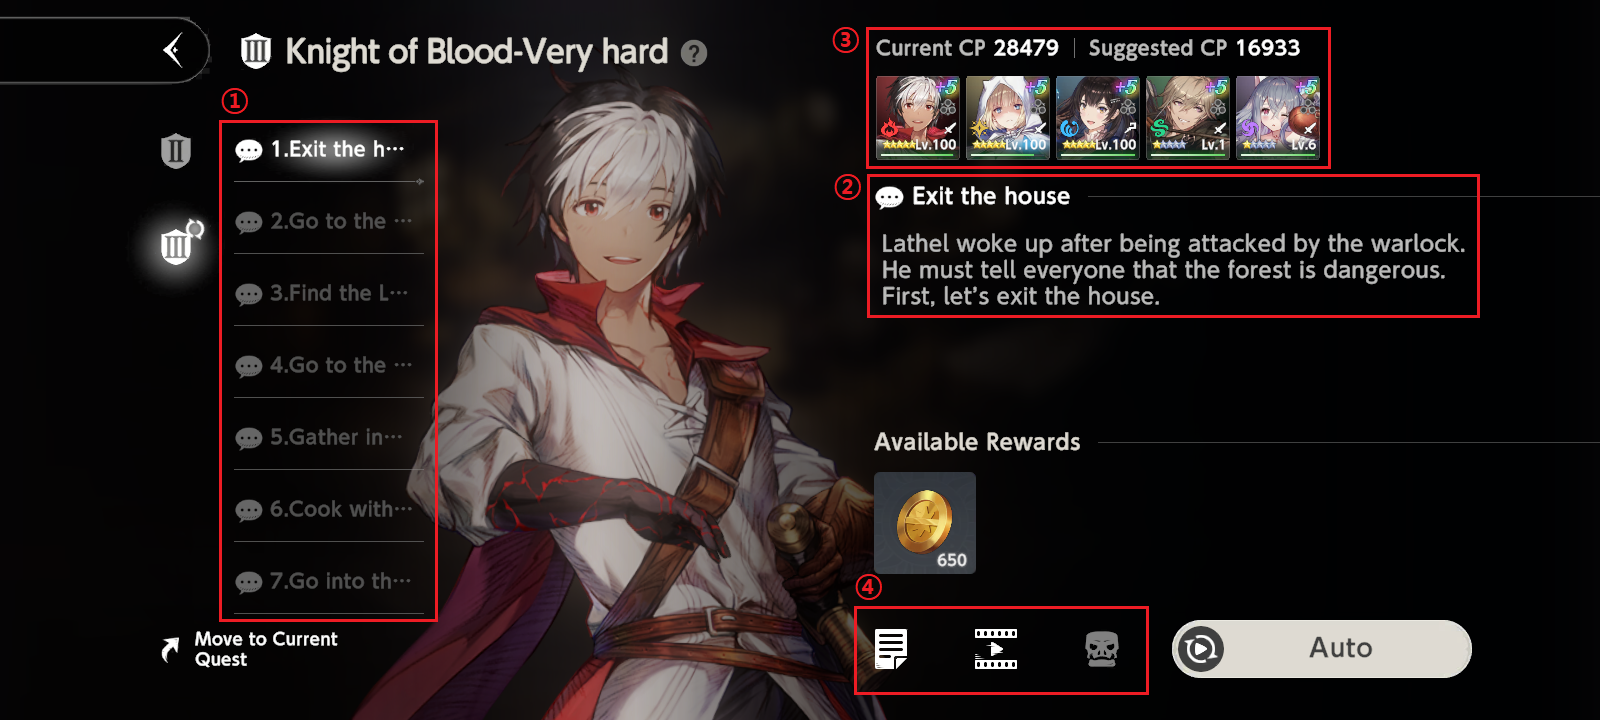The height and width of the screenshot is (720, 1600).
Task: Open the cutscene film strip icon
Action: click(x=996, y=649)
